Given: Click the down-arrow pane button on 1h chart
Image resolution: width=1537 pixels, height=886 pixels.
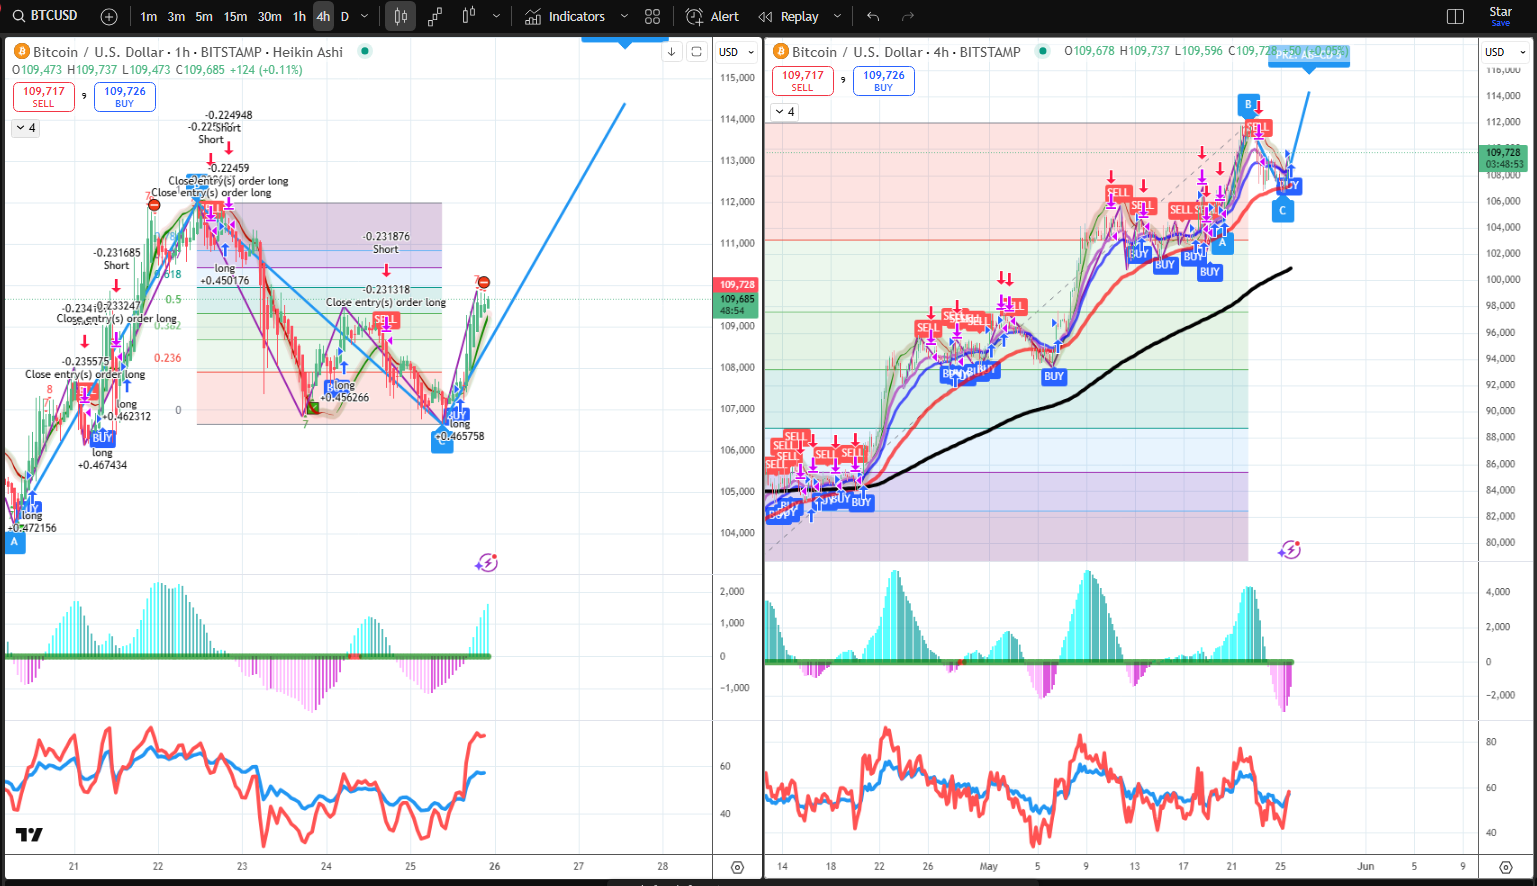Looking at the screenshot, I should 671,52.
